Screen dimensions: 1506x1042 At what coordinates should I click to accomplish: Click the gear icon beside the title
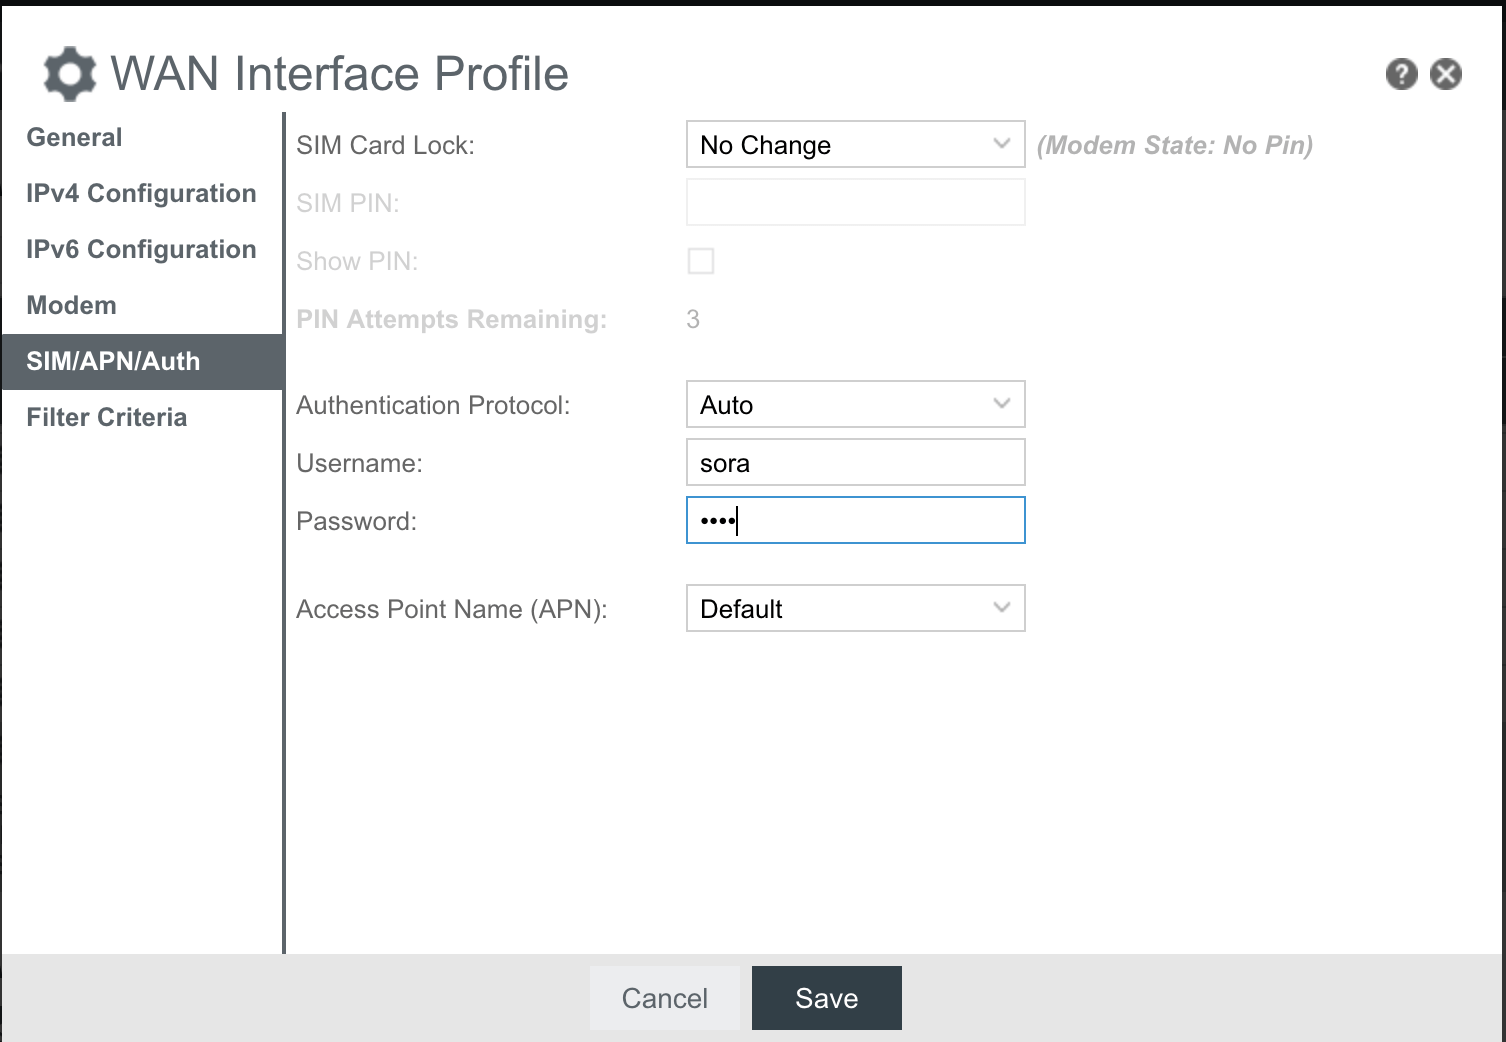coord(70,74)
